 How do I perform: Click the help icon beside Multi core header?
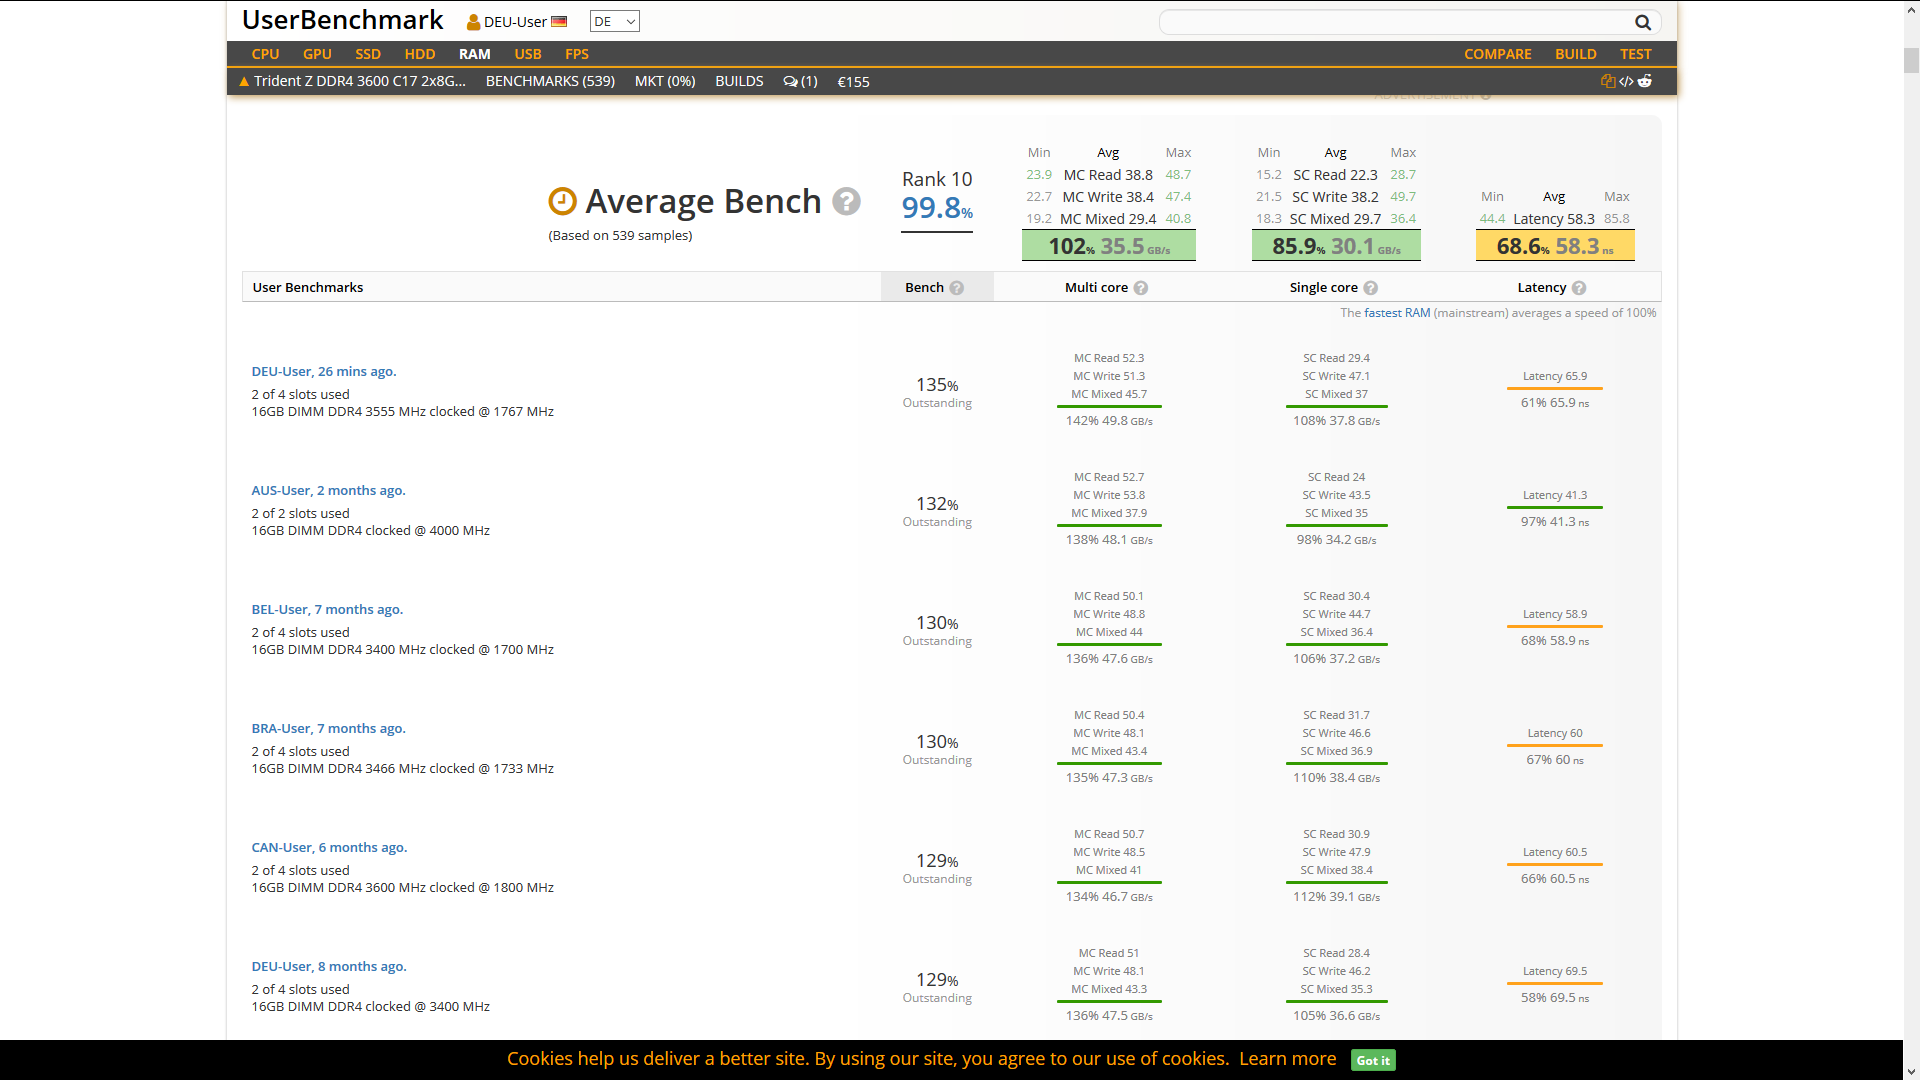tap(1142, 287)
